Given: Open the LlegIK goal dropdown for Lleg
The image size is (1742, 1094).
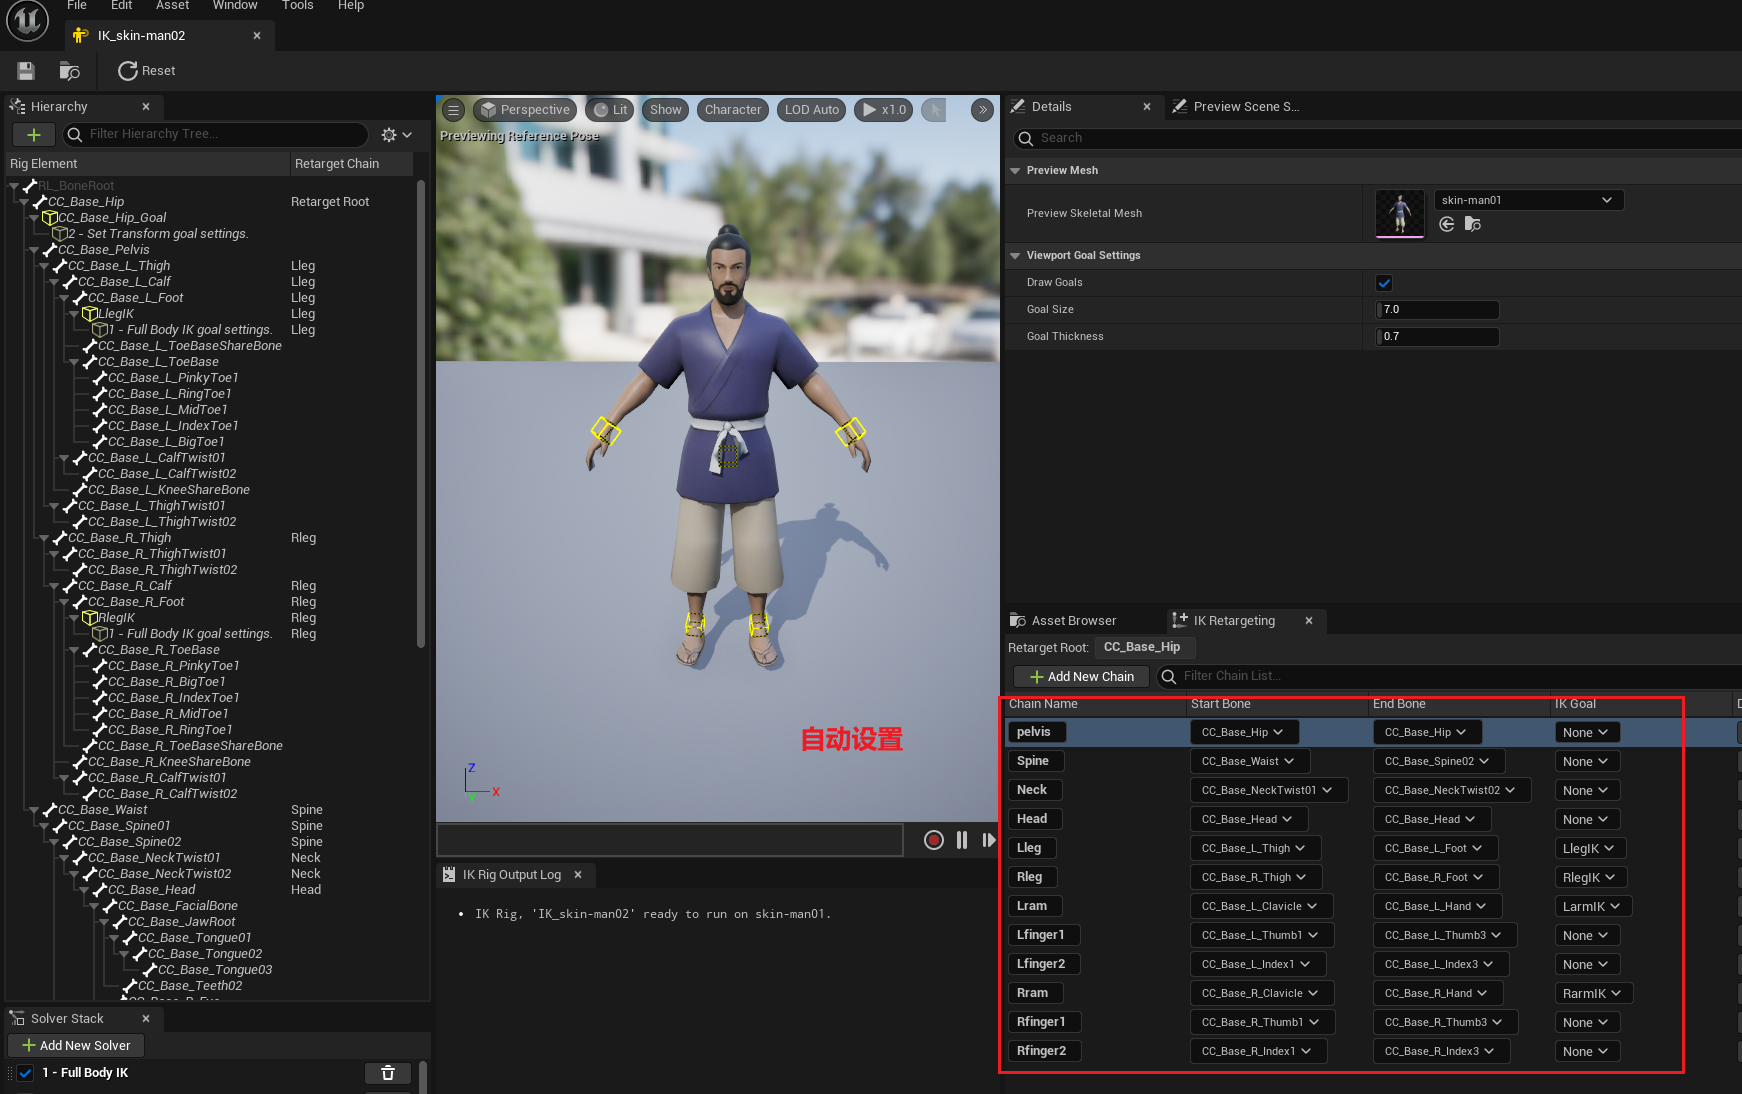Looking at the screenshot, I should coord(1589,848).
